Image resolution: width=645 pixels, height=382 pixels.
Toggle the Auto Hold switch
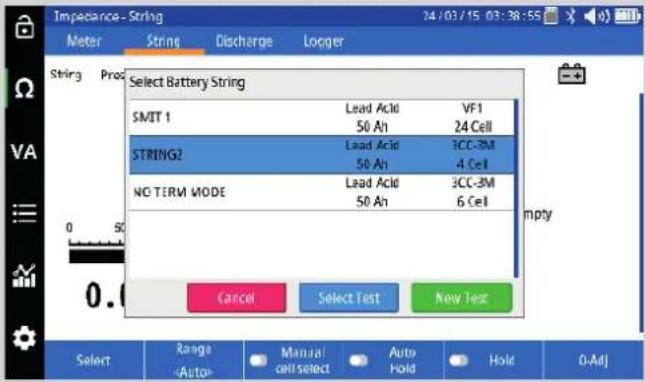coord(358,361)
